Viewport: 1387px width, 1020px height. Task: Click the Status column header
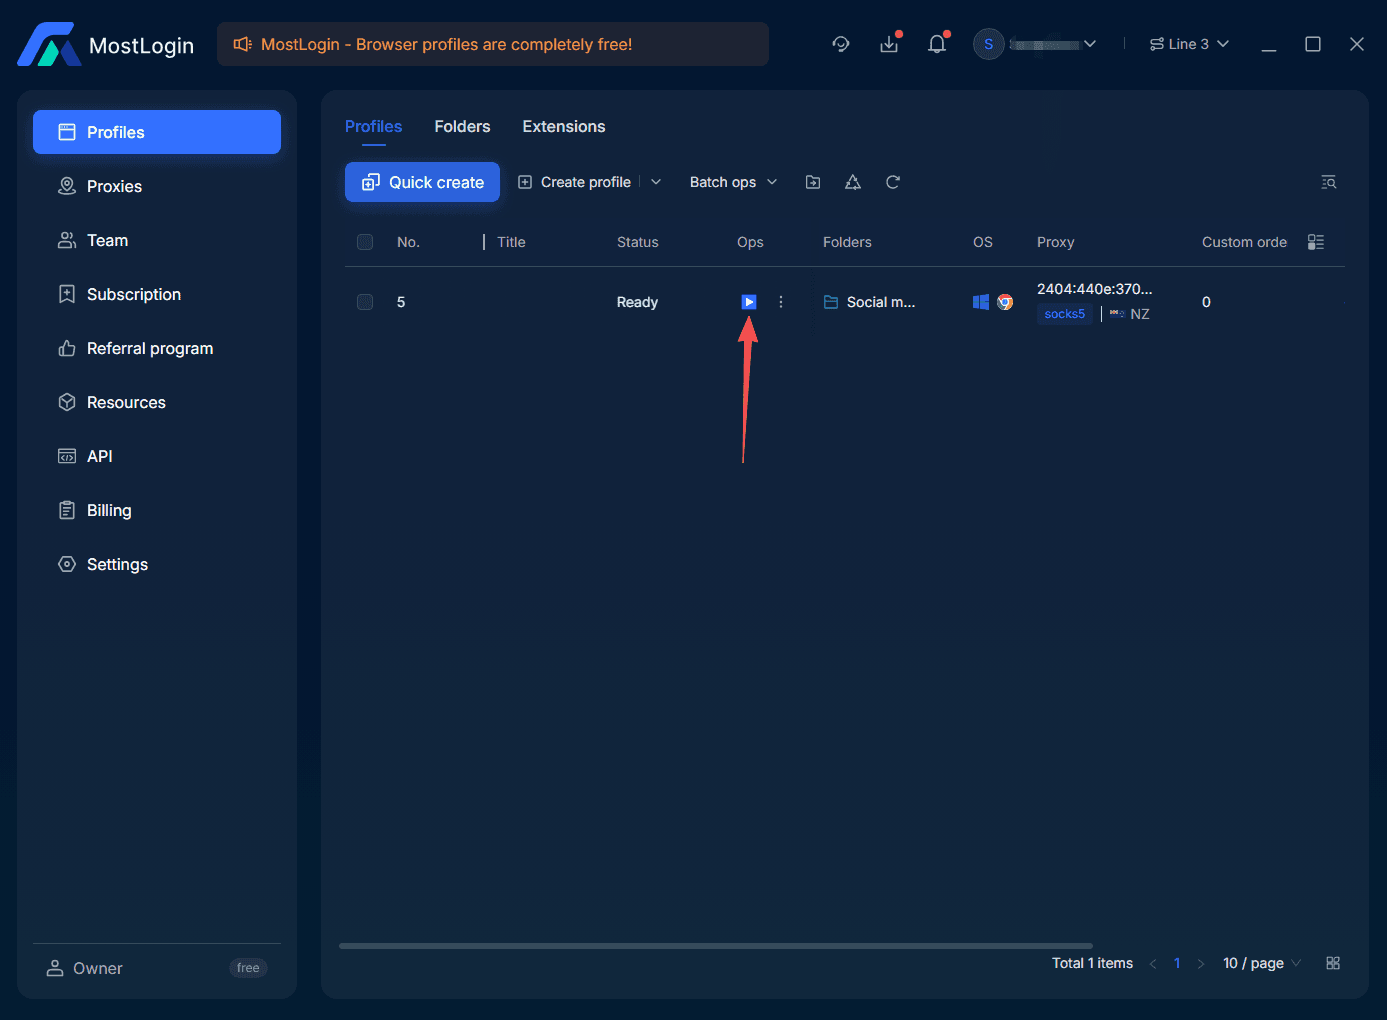click(x=638, y=242)
